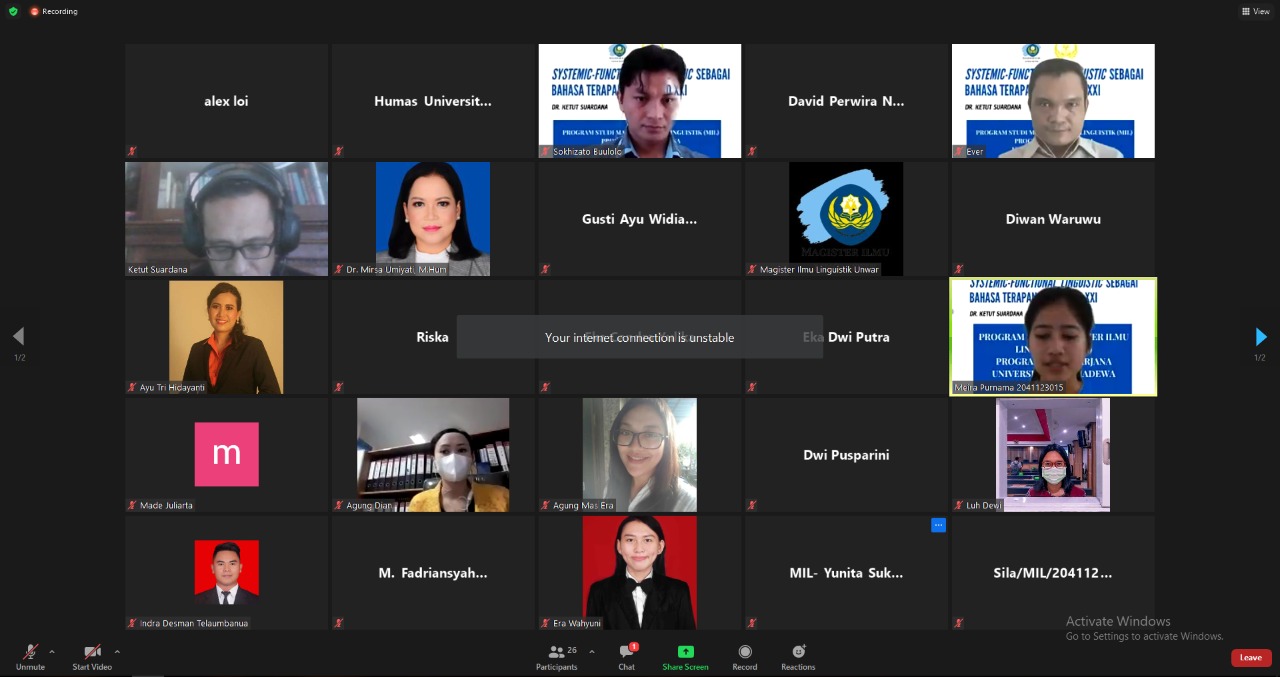Click Ayu Tri Hidayanti's photo tile

pyautogui.click(x=226, y=337)
